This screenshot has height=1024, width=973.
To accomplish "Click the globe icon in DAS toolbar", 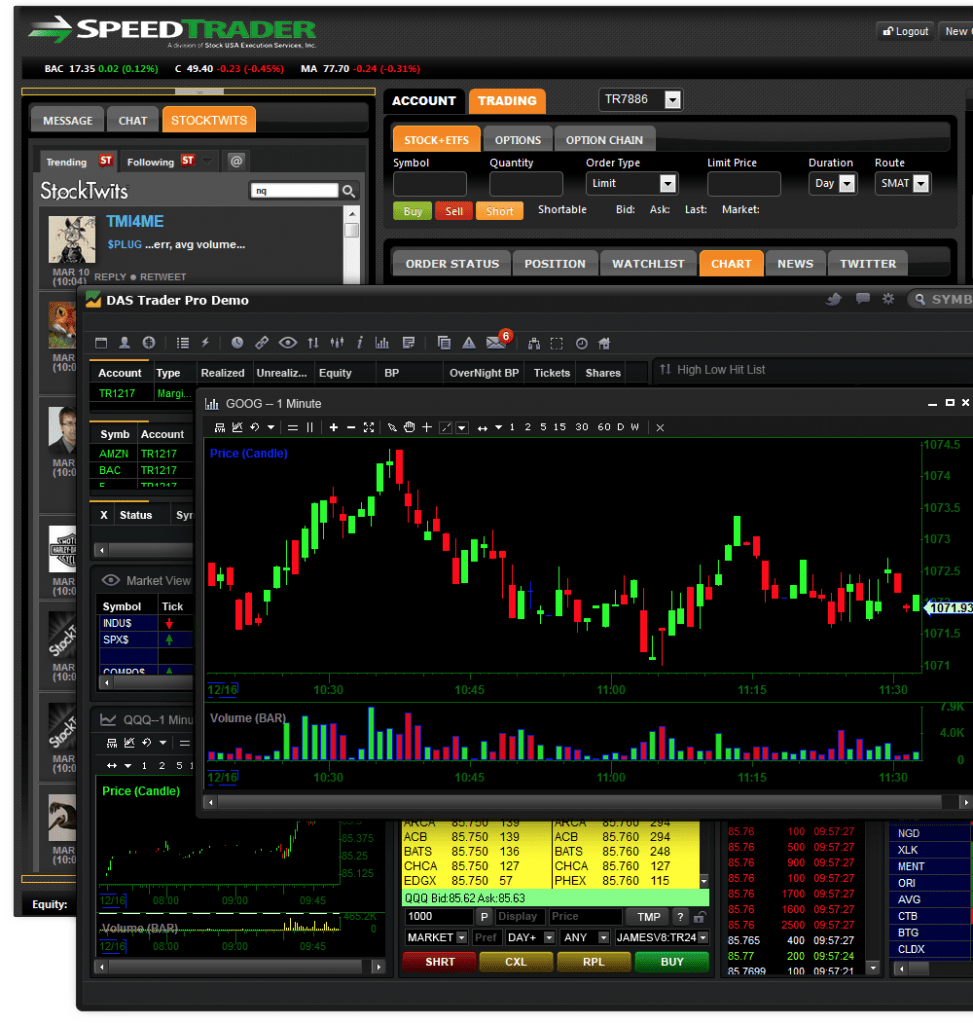I will pos(149,343).
